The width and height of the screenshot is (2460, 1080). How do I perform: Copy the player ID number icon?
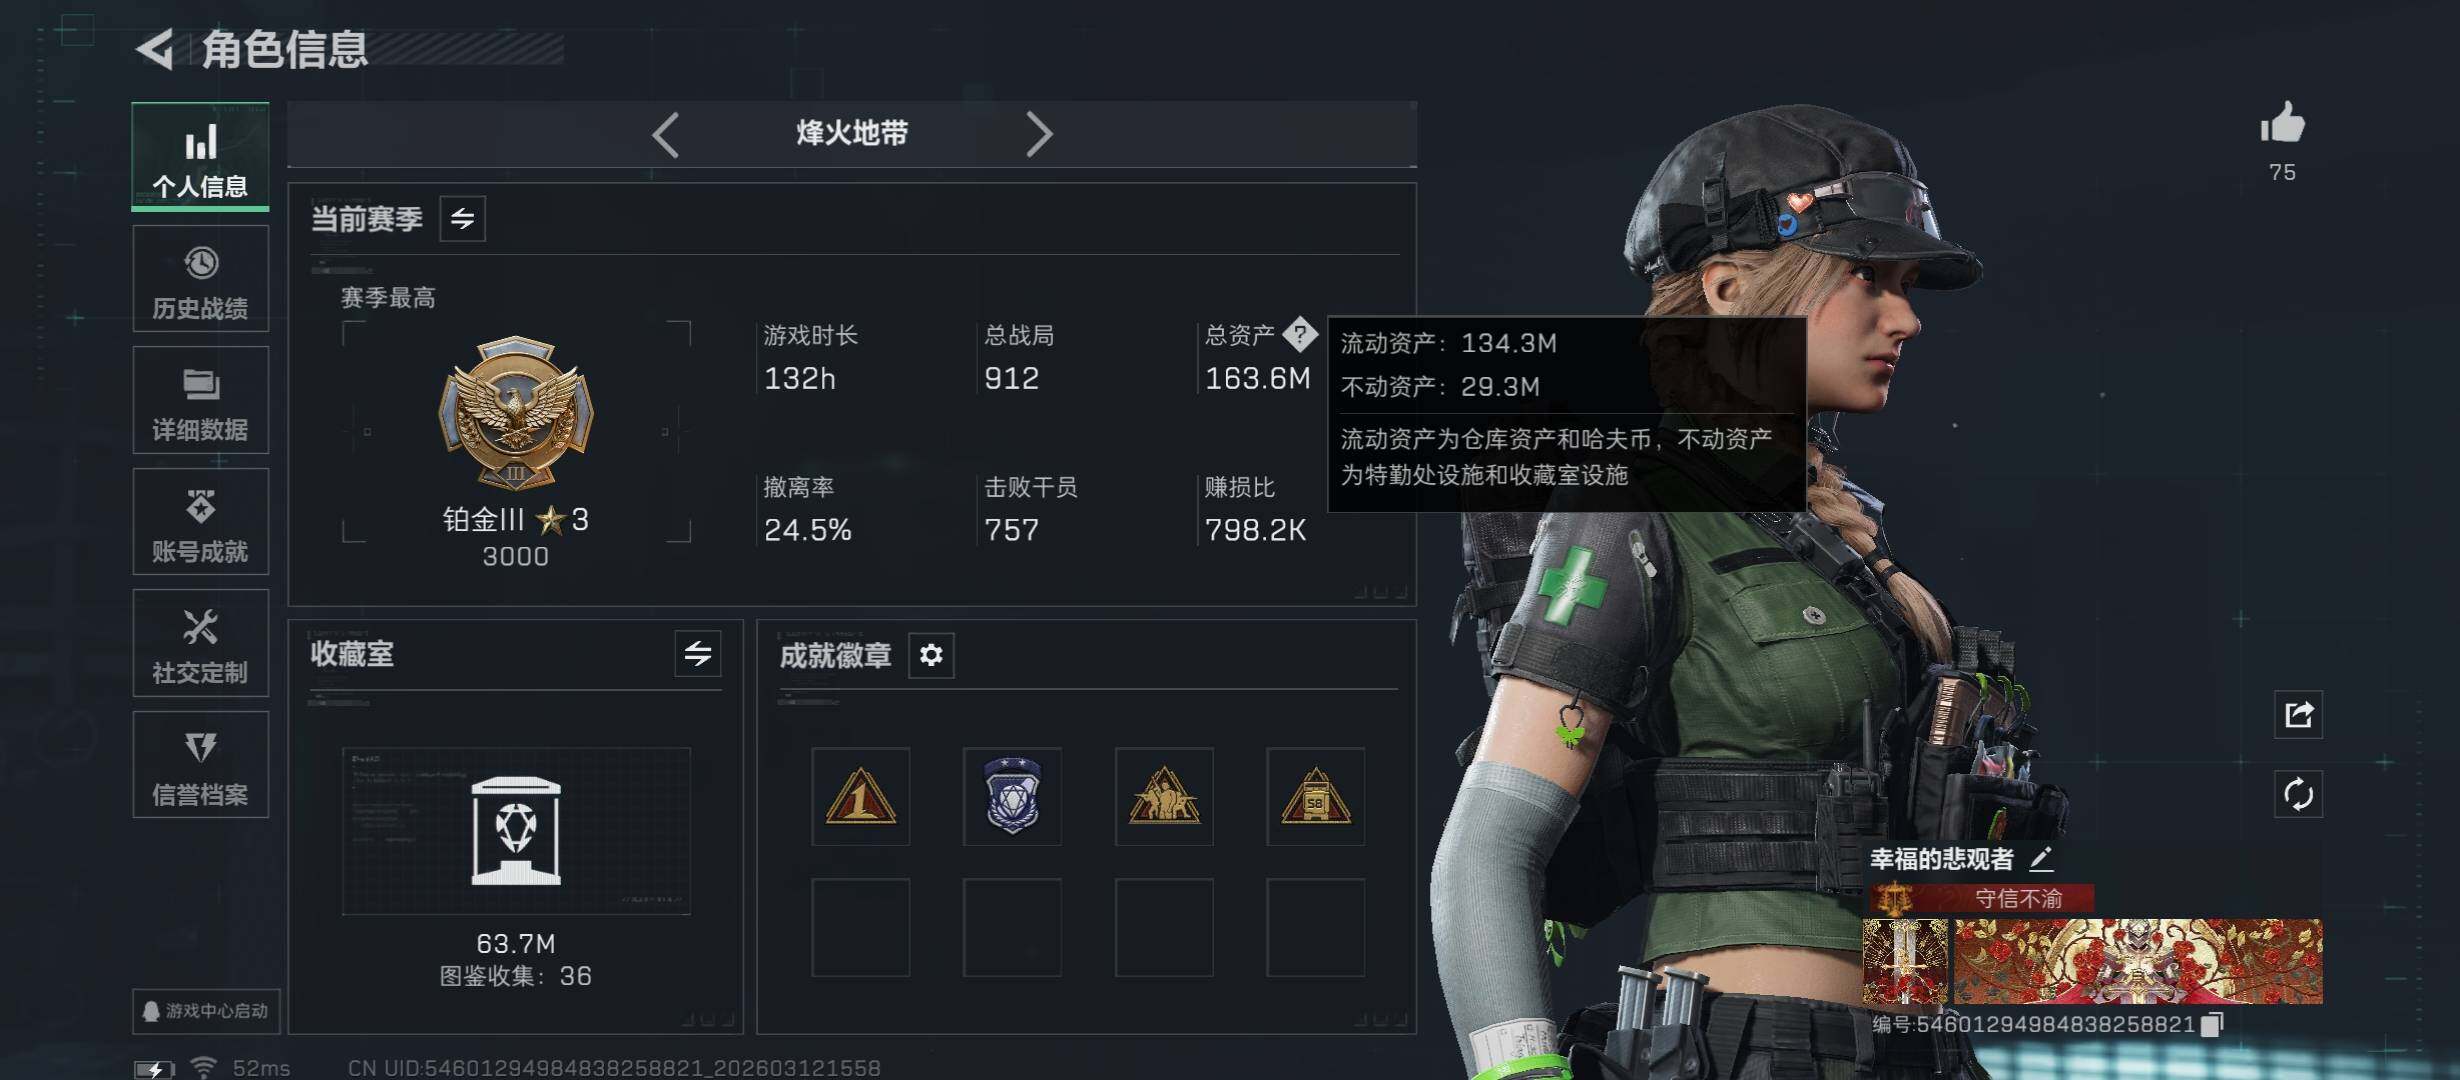(x=2214, y=1024)
